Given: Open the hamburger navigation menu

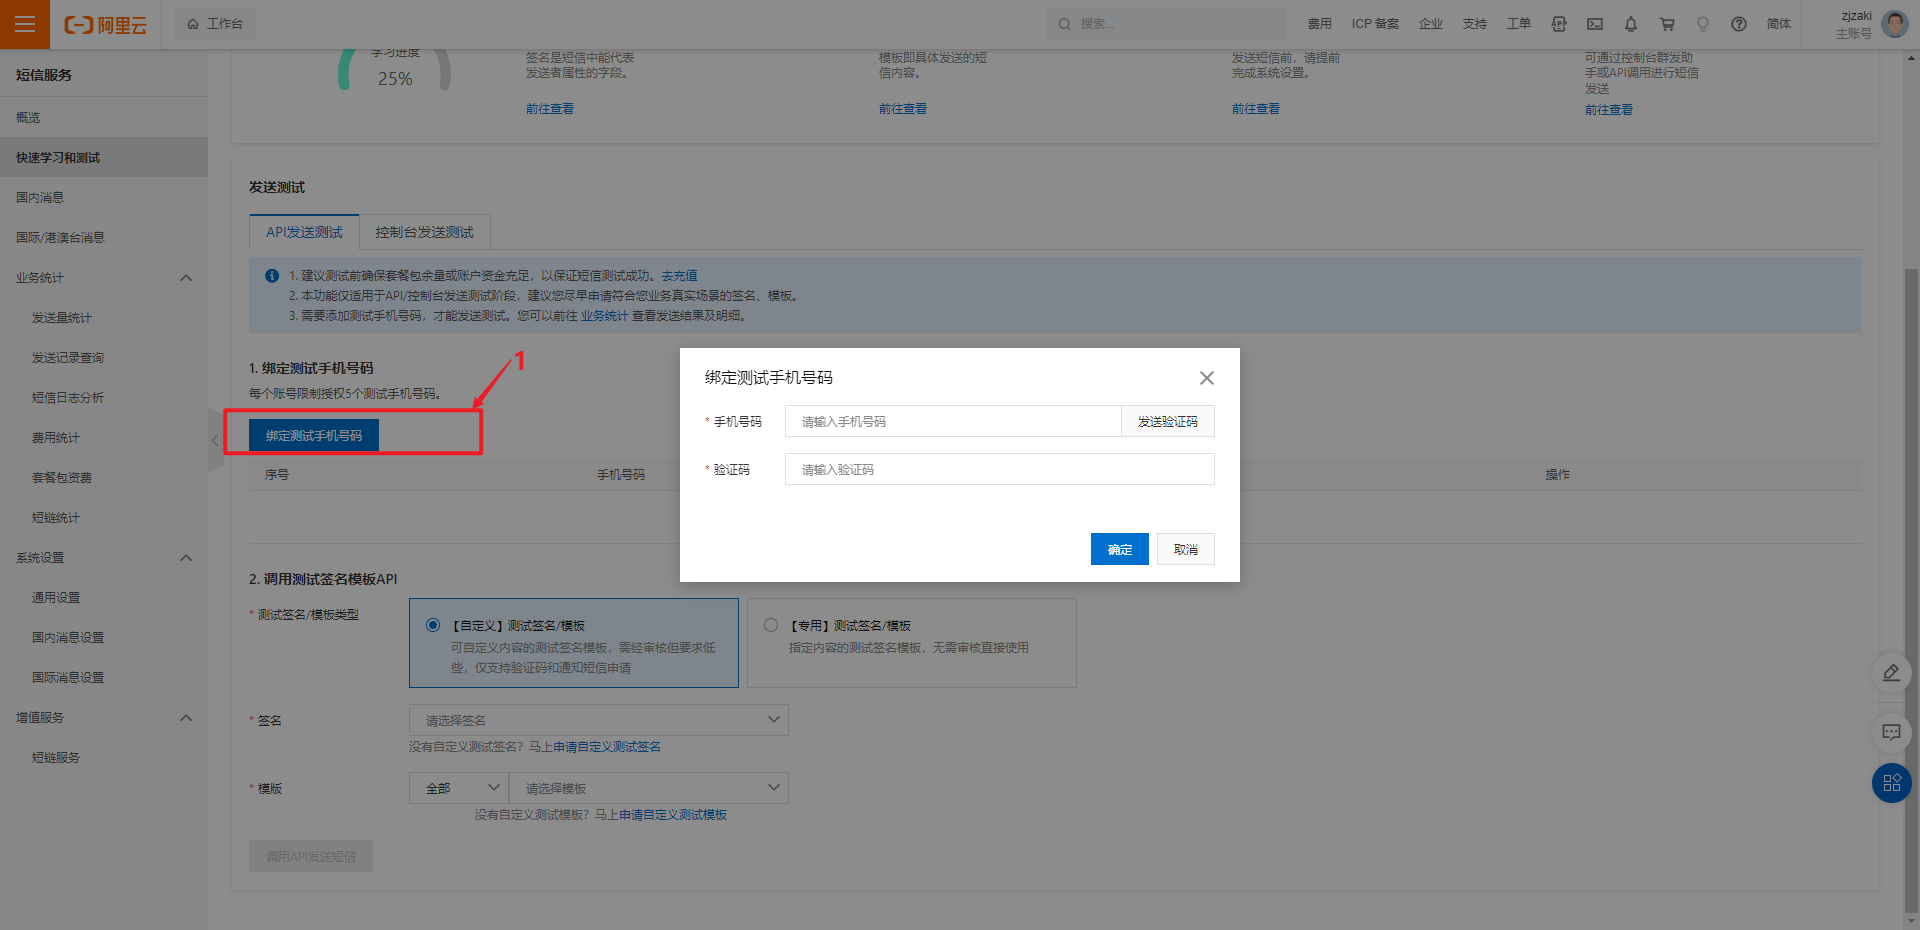Looking at the screenshot, I should pos(25,24).
